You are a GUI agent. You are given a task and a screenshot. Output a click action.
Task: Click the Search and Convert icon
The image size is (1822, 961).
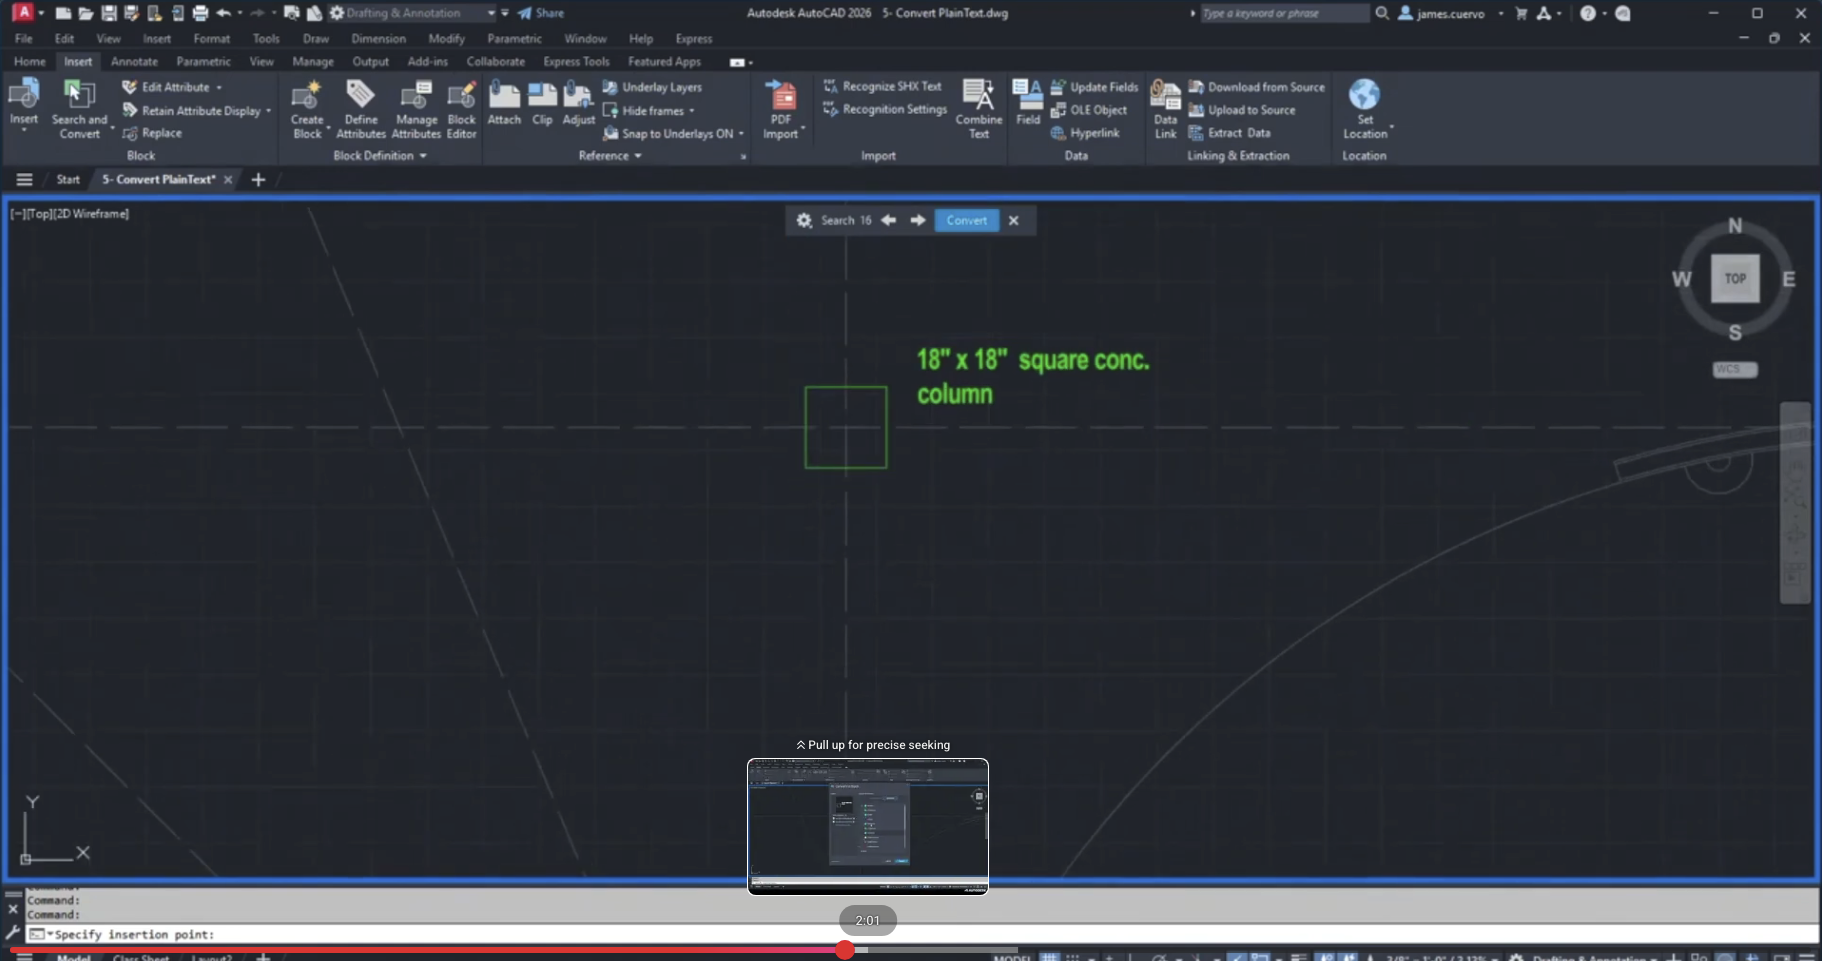click(x=79, y=97)
